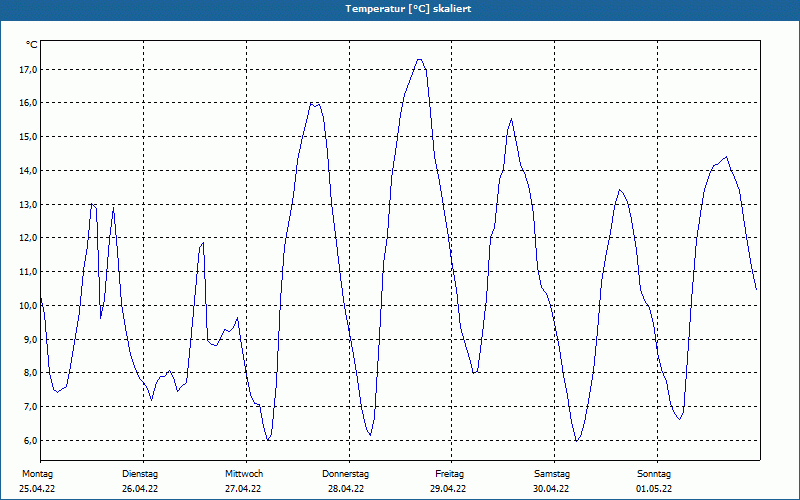This screenshot has width=800, height=500.
Task: Click the Donnerstag day label
Action: (345, 474)
